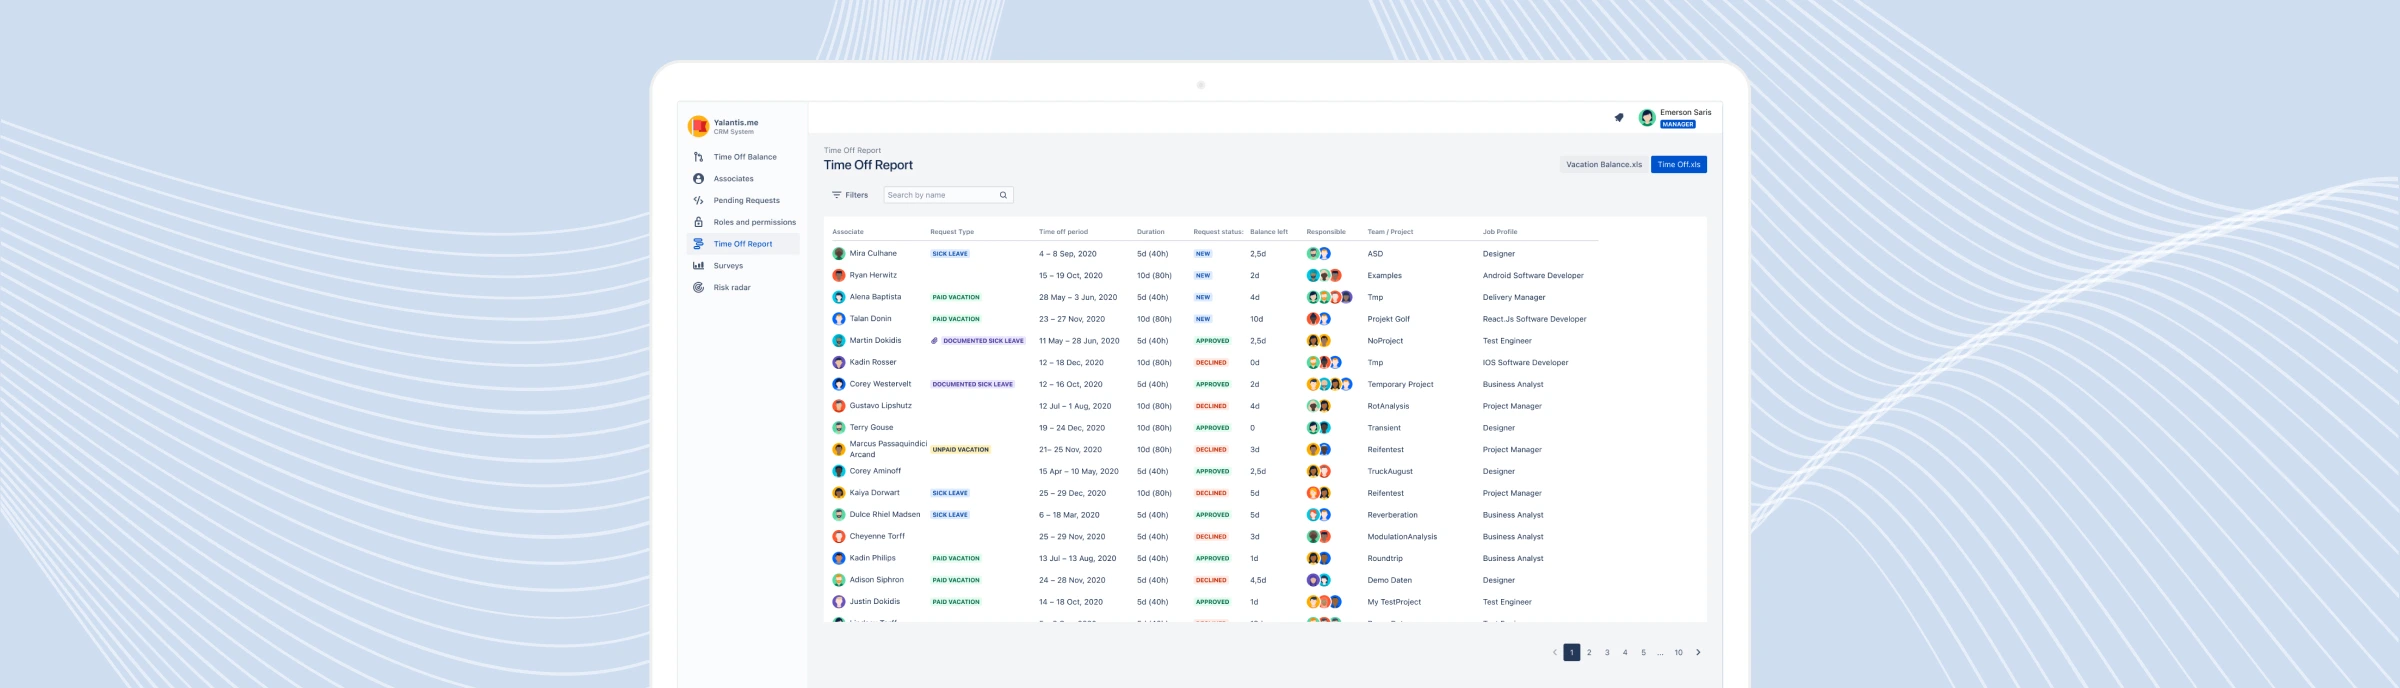Click the Yalantis.me logo

coord(698,126)
